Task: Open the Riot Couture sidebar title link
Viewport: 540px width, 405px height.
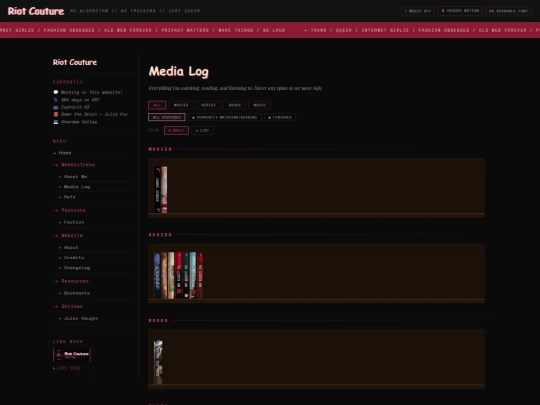Action: point(75,62)
